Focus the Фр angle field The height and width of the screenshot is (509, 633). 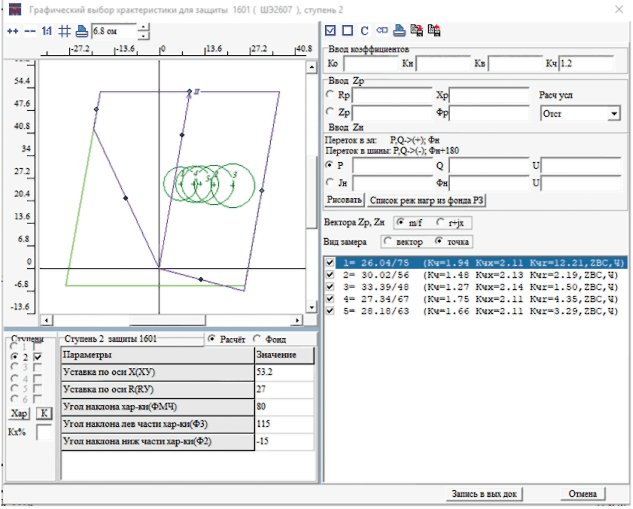pyautogui.click(x=489, y=113)
